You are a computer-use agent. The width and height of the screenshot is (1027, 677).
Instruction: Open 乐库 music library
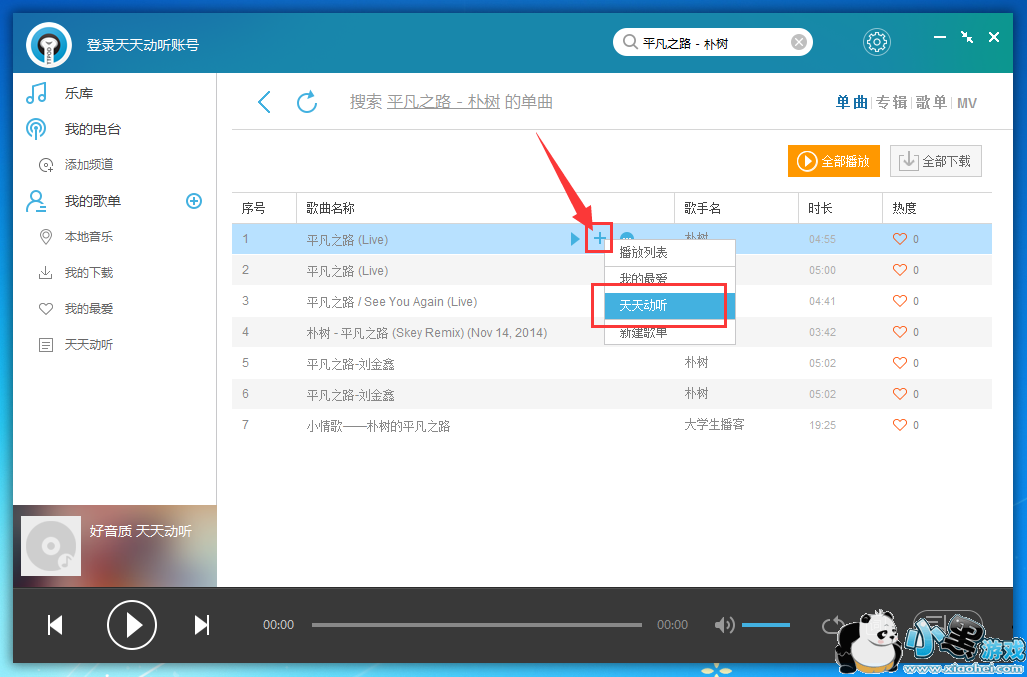point(79,93)
